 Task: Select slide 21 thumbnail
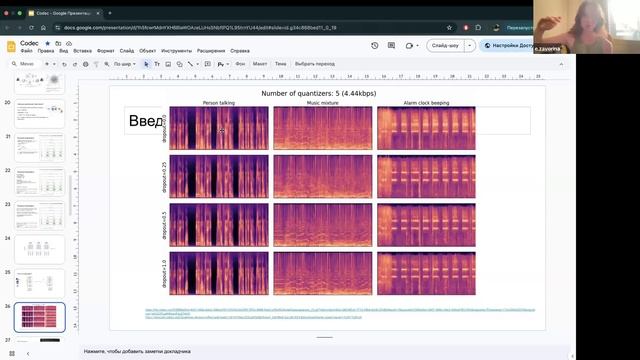tap(40, 148)
